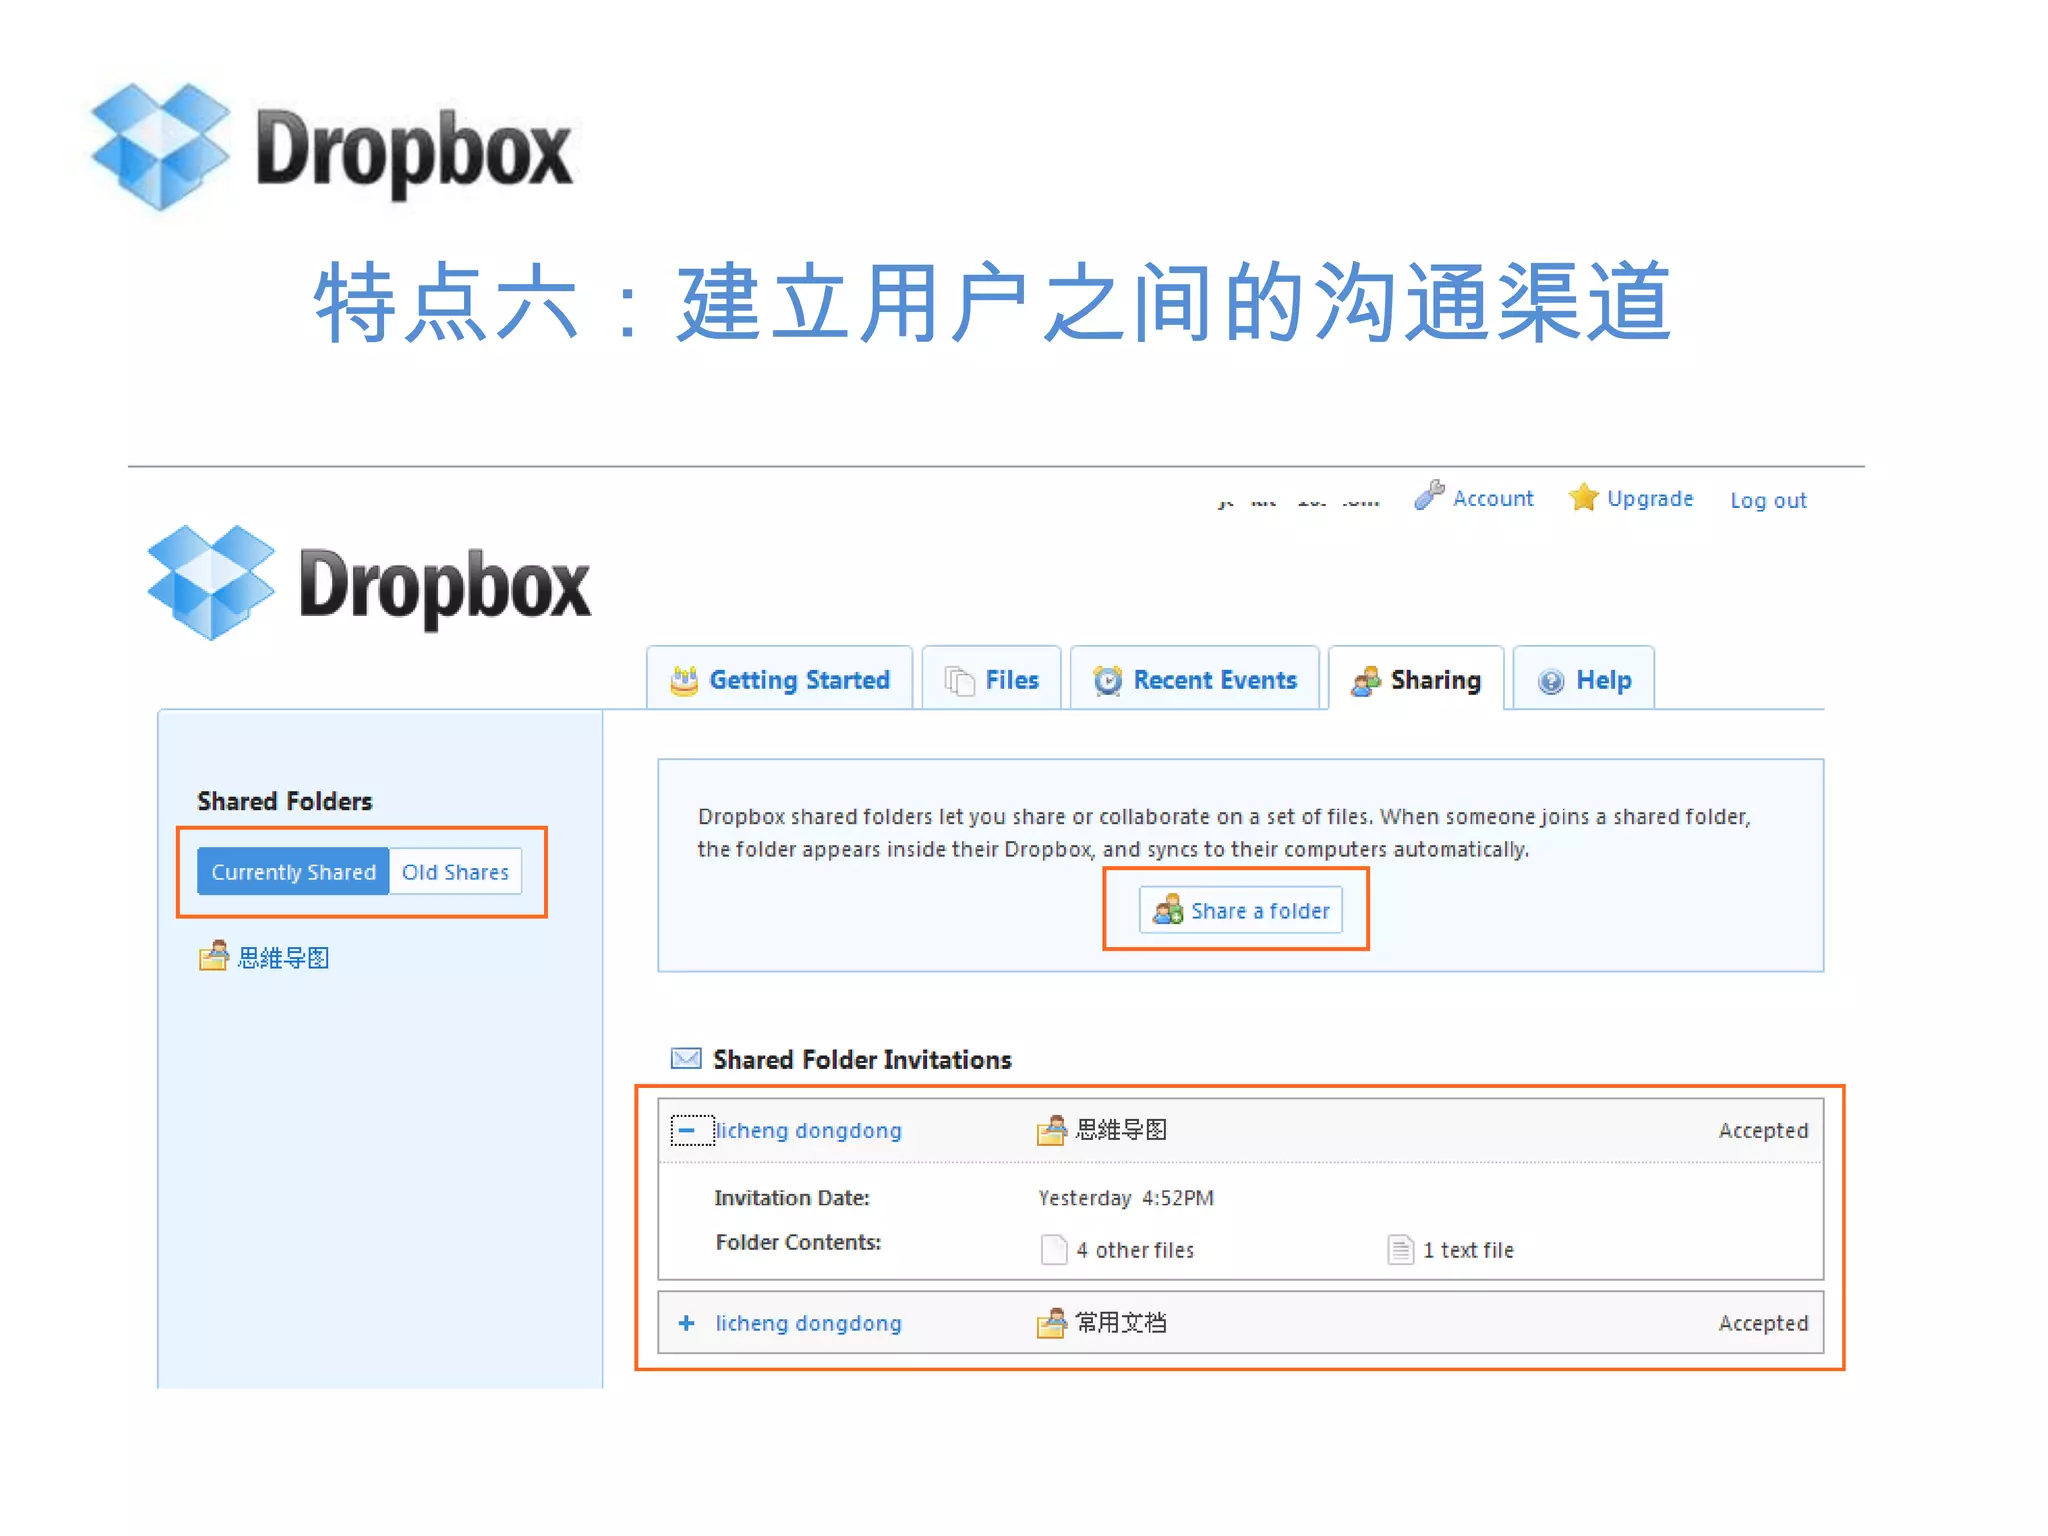The image size is (2048, 1536).
Task: Click the 4 other files file icon
Action: (x=1053, y=1250)
